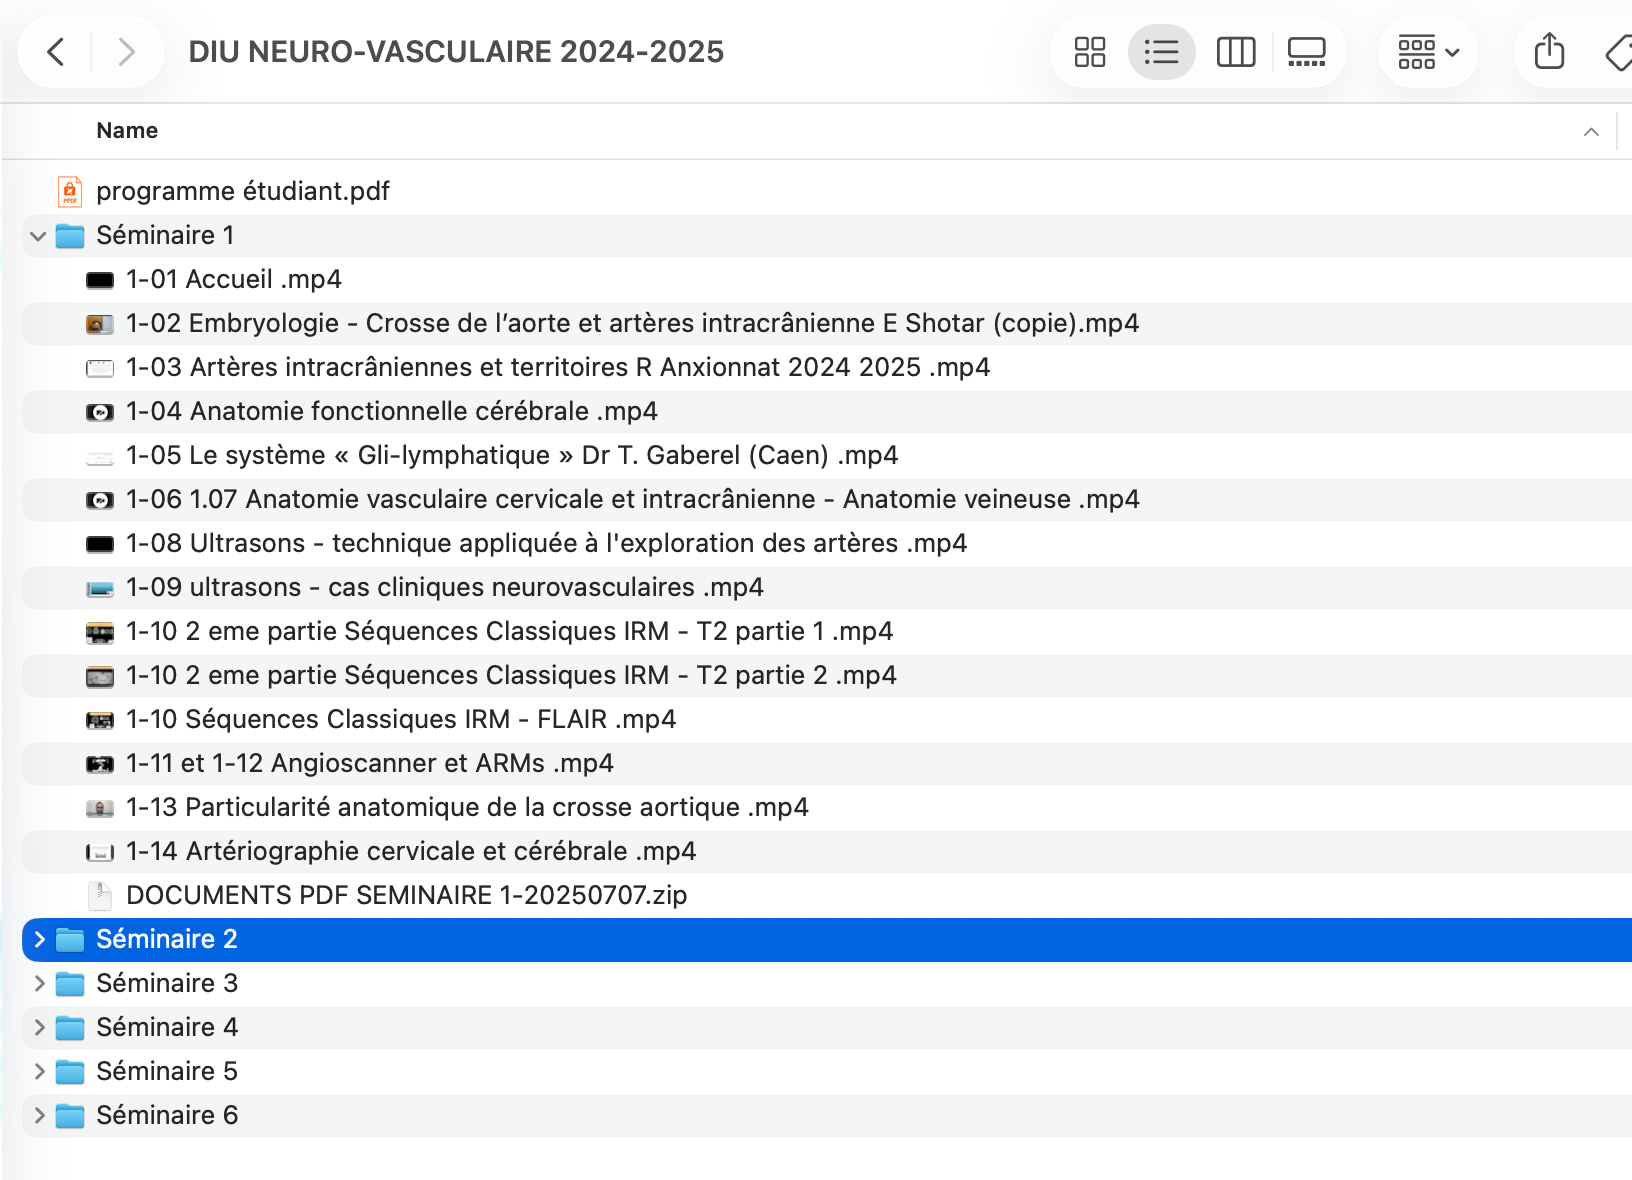Expand the Séminaire 3 folder

(x=39, y=984)
